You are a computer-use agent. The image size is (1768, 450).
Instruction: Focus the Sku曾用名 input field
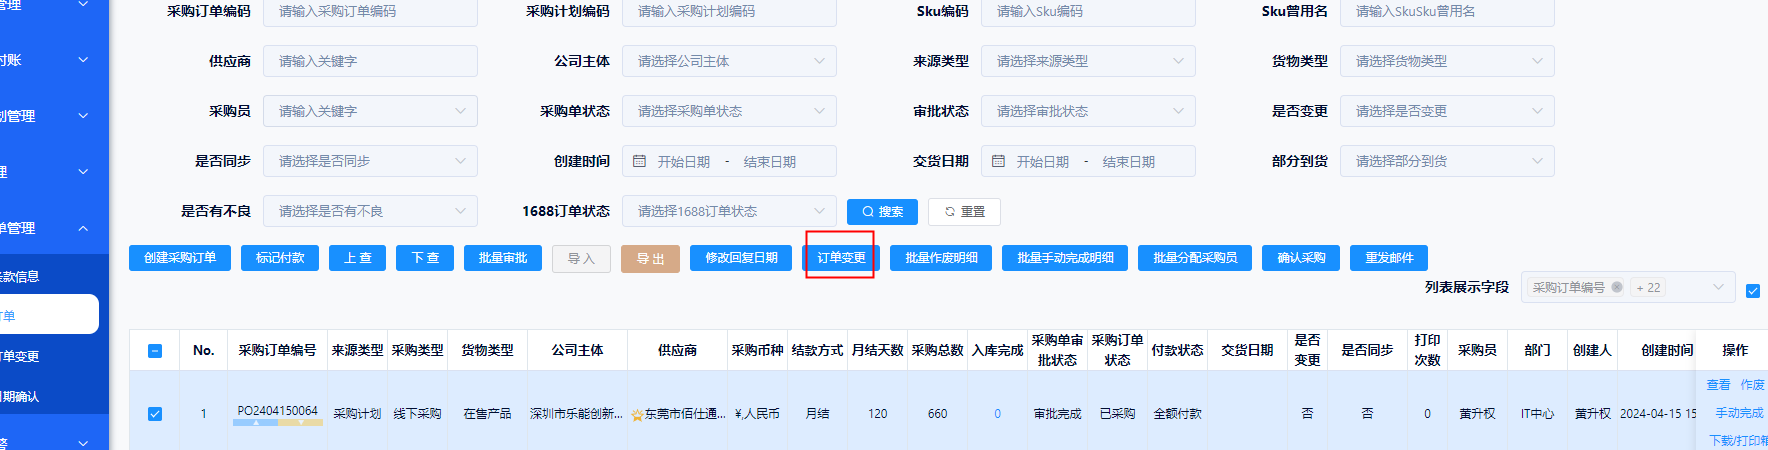click(1447, 11)
